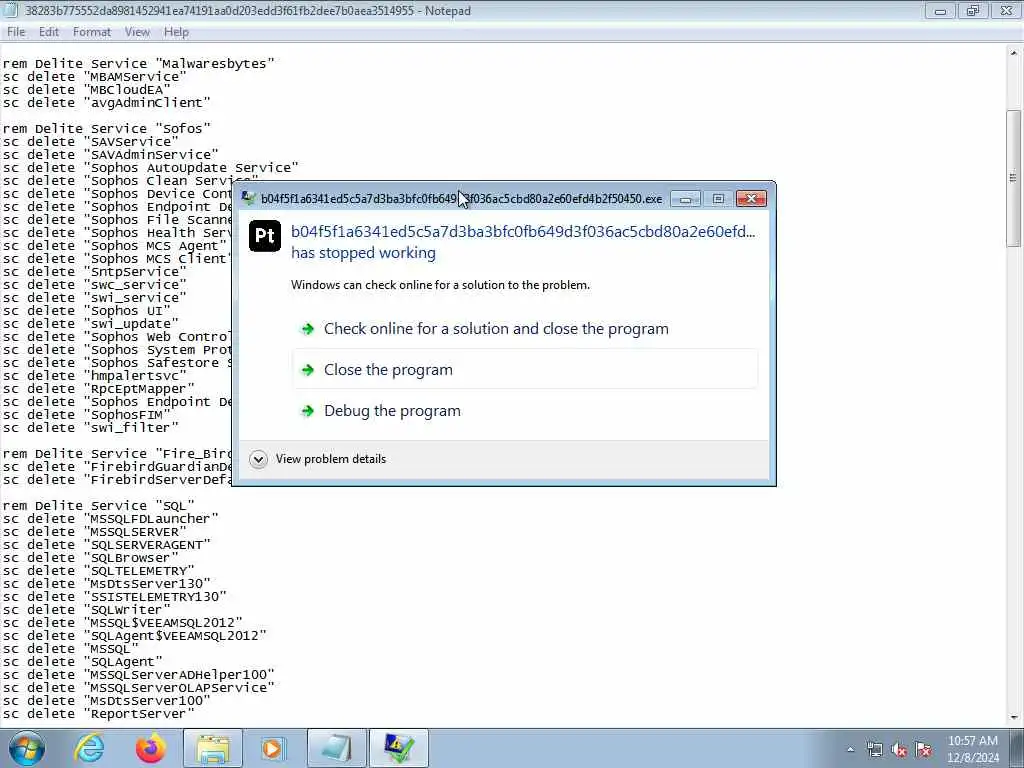Click the line sc delete "SQLWriter"
The image size is (1024, 768).
pyautogui.click(x=87, y=609)
